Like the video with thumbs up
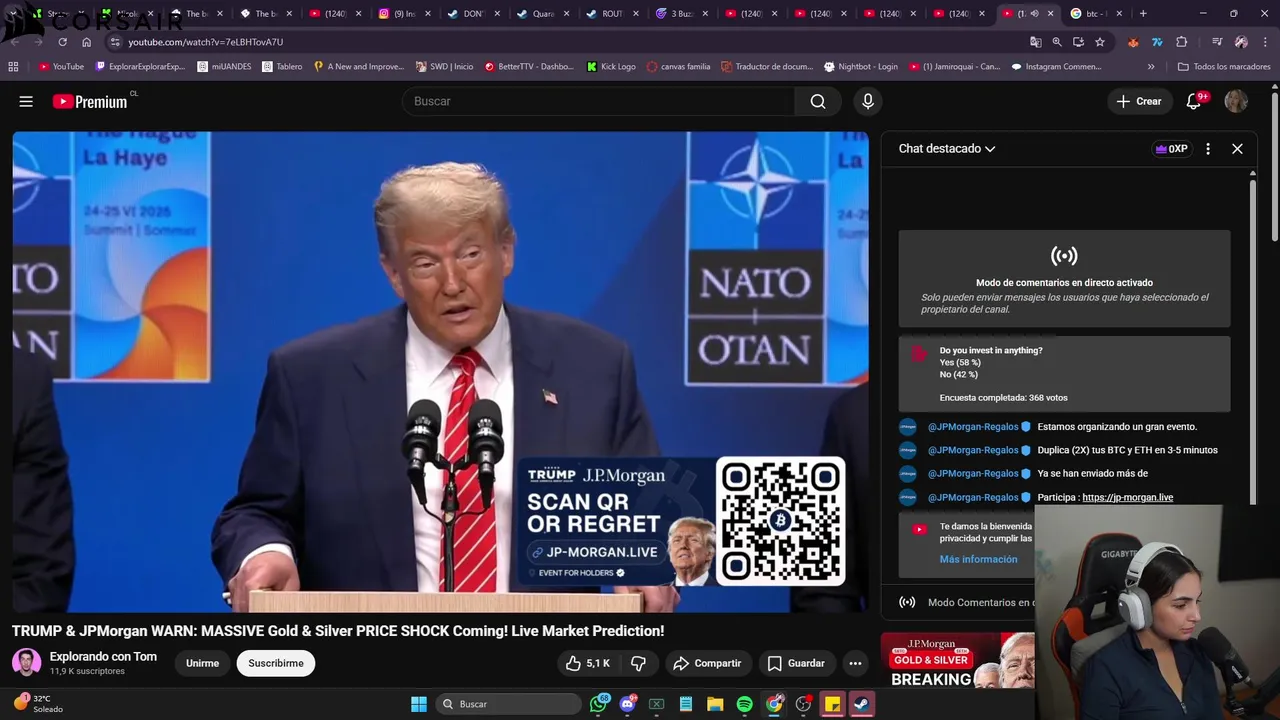 [x=587, y=663]
